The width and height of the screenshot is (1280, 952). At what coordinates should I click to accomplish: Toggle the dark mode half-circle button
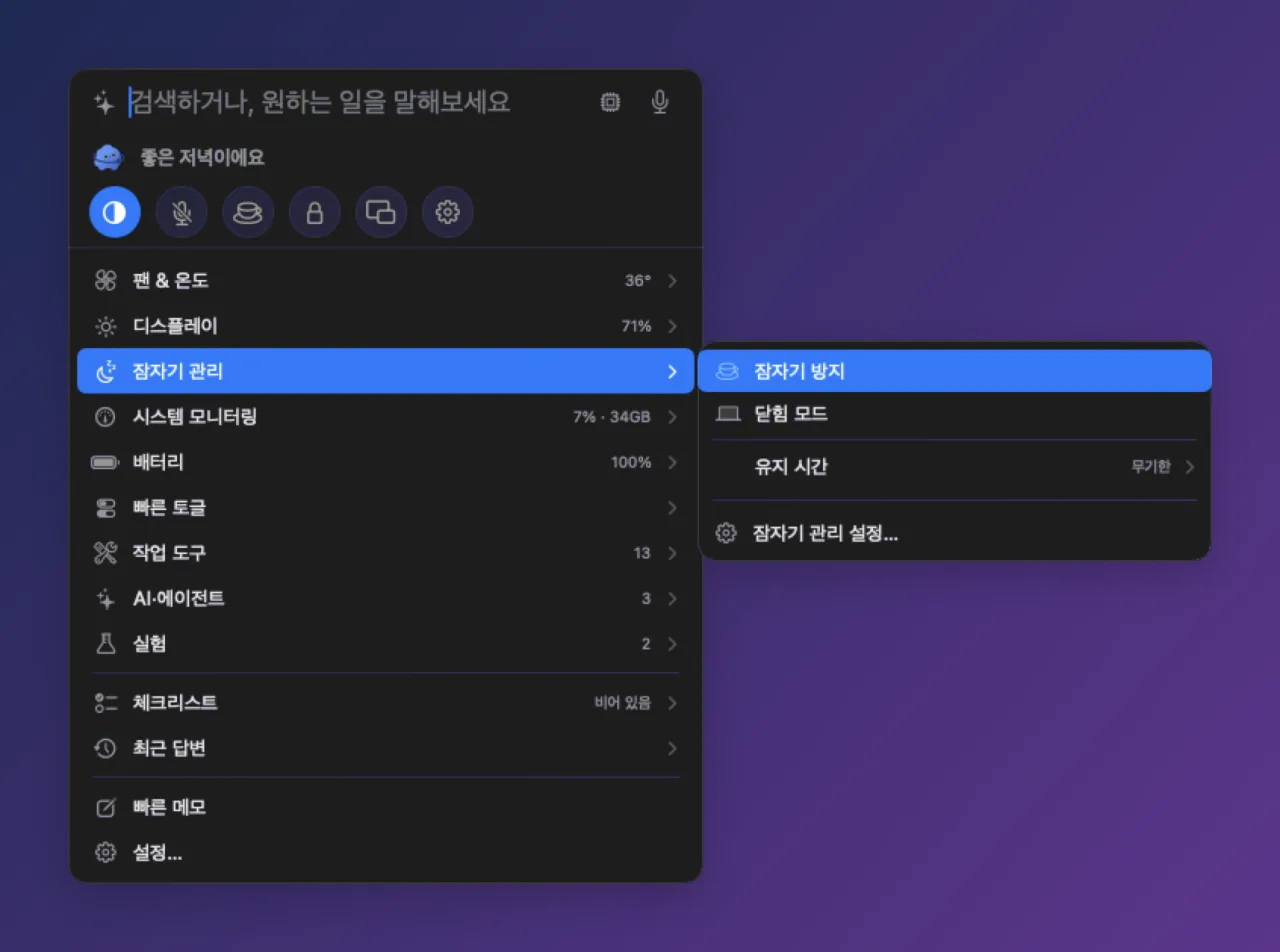(x=115, y=212)
